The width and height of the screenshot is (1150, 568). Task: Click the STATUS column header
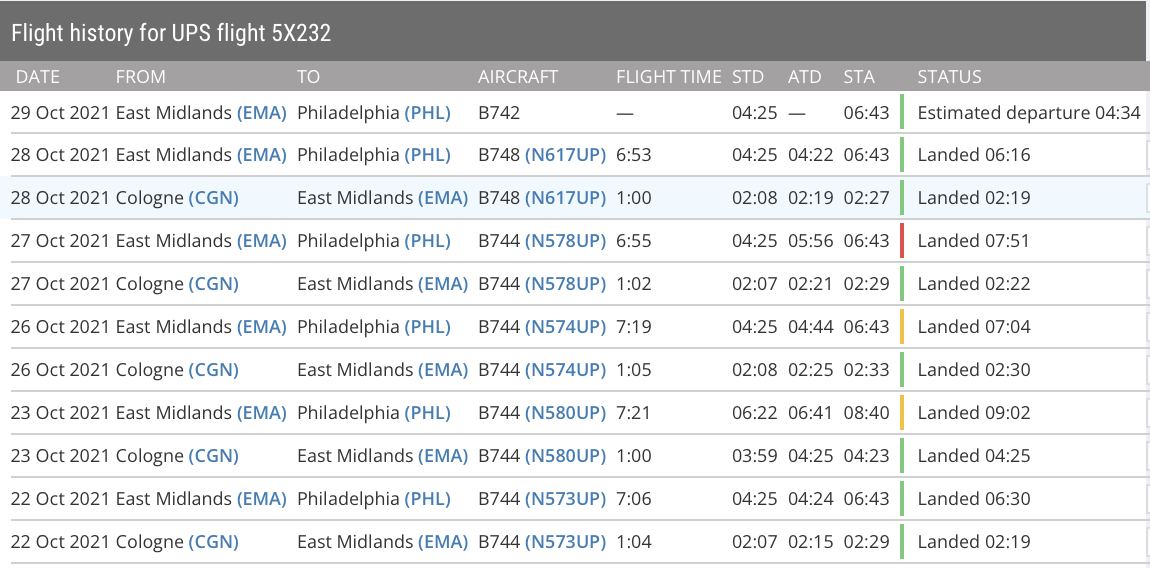point(949,77)
